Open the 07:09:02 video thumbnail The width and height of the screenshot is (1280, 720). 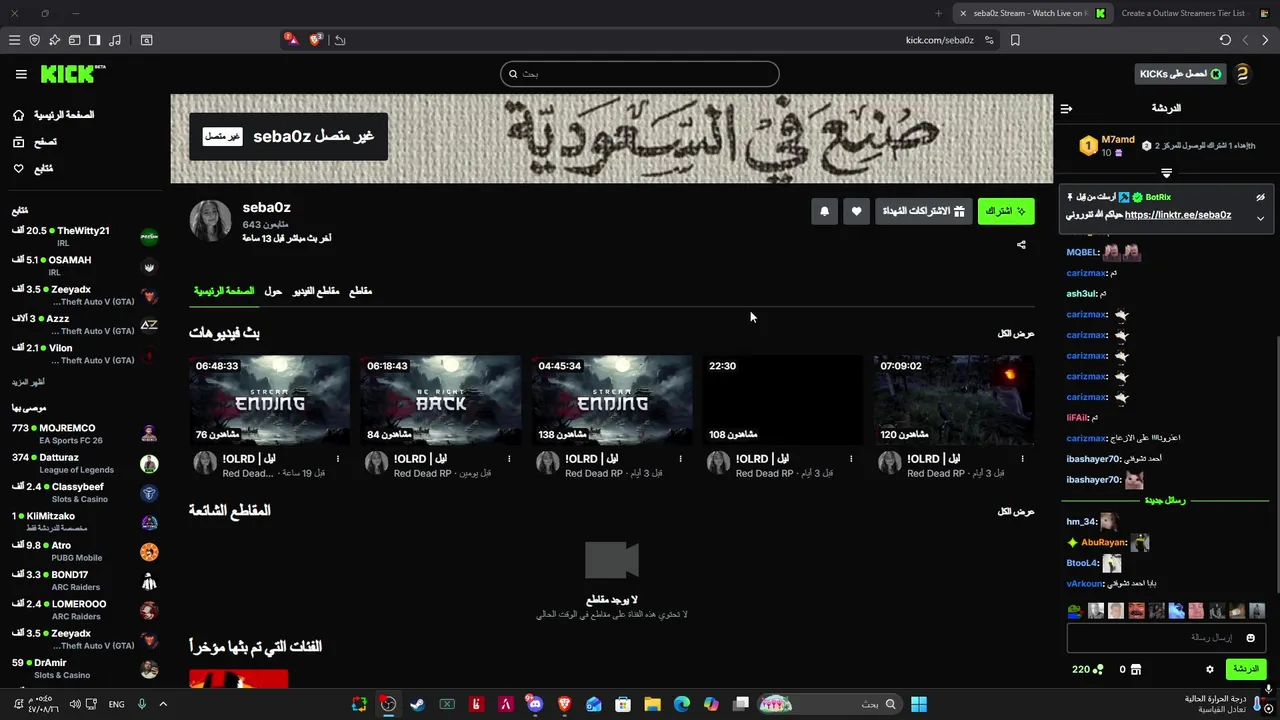(x=953, y=400)
